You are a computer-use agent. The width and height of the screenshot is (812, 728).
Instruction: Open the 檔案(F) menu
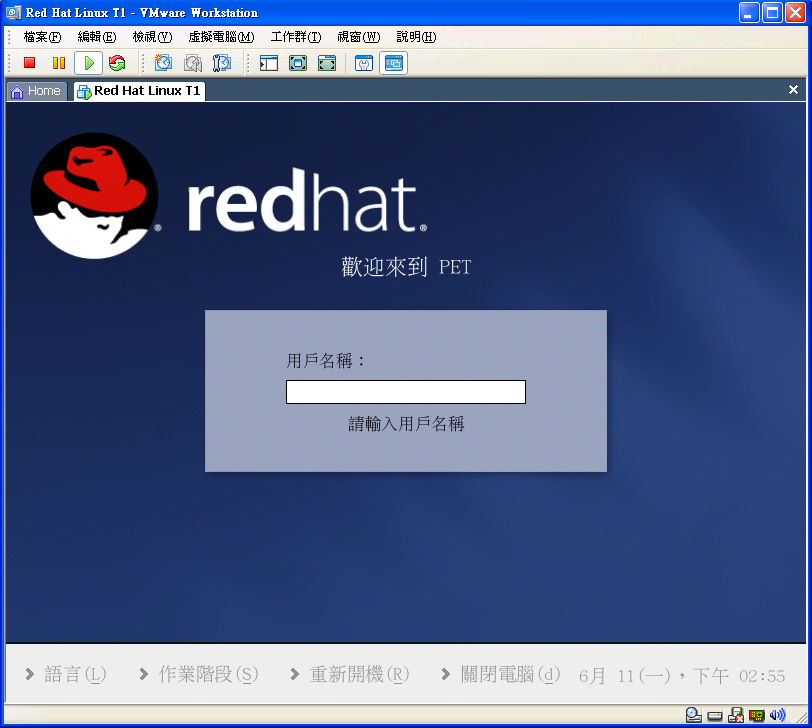pos(42,37)
